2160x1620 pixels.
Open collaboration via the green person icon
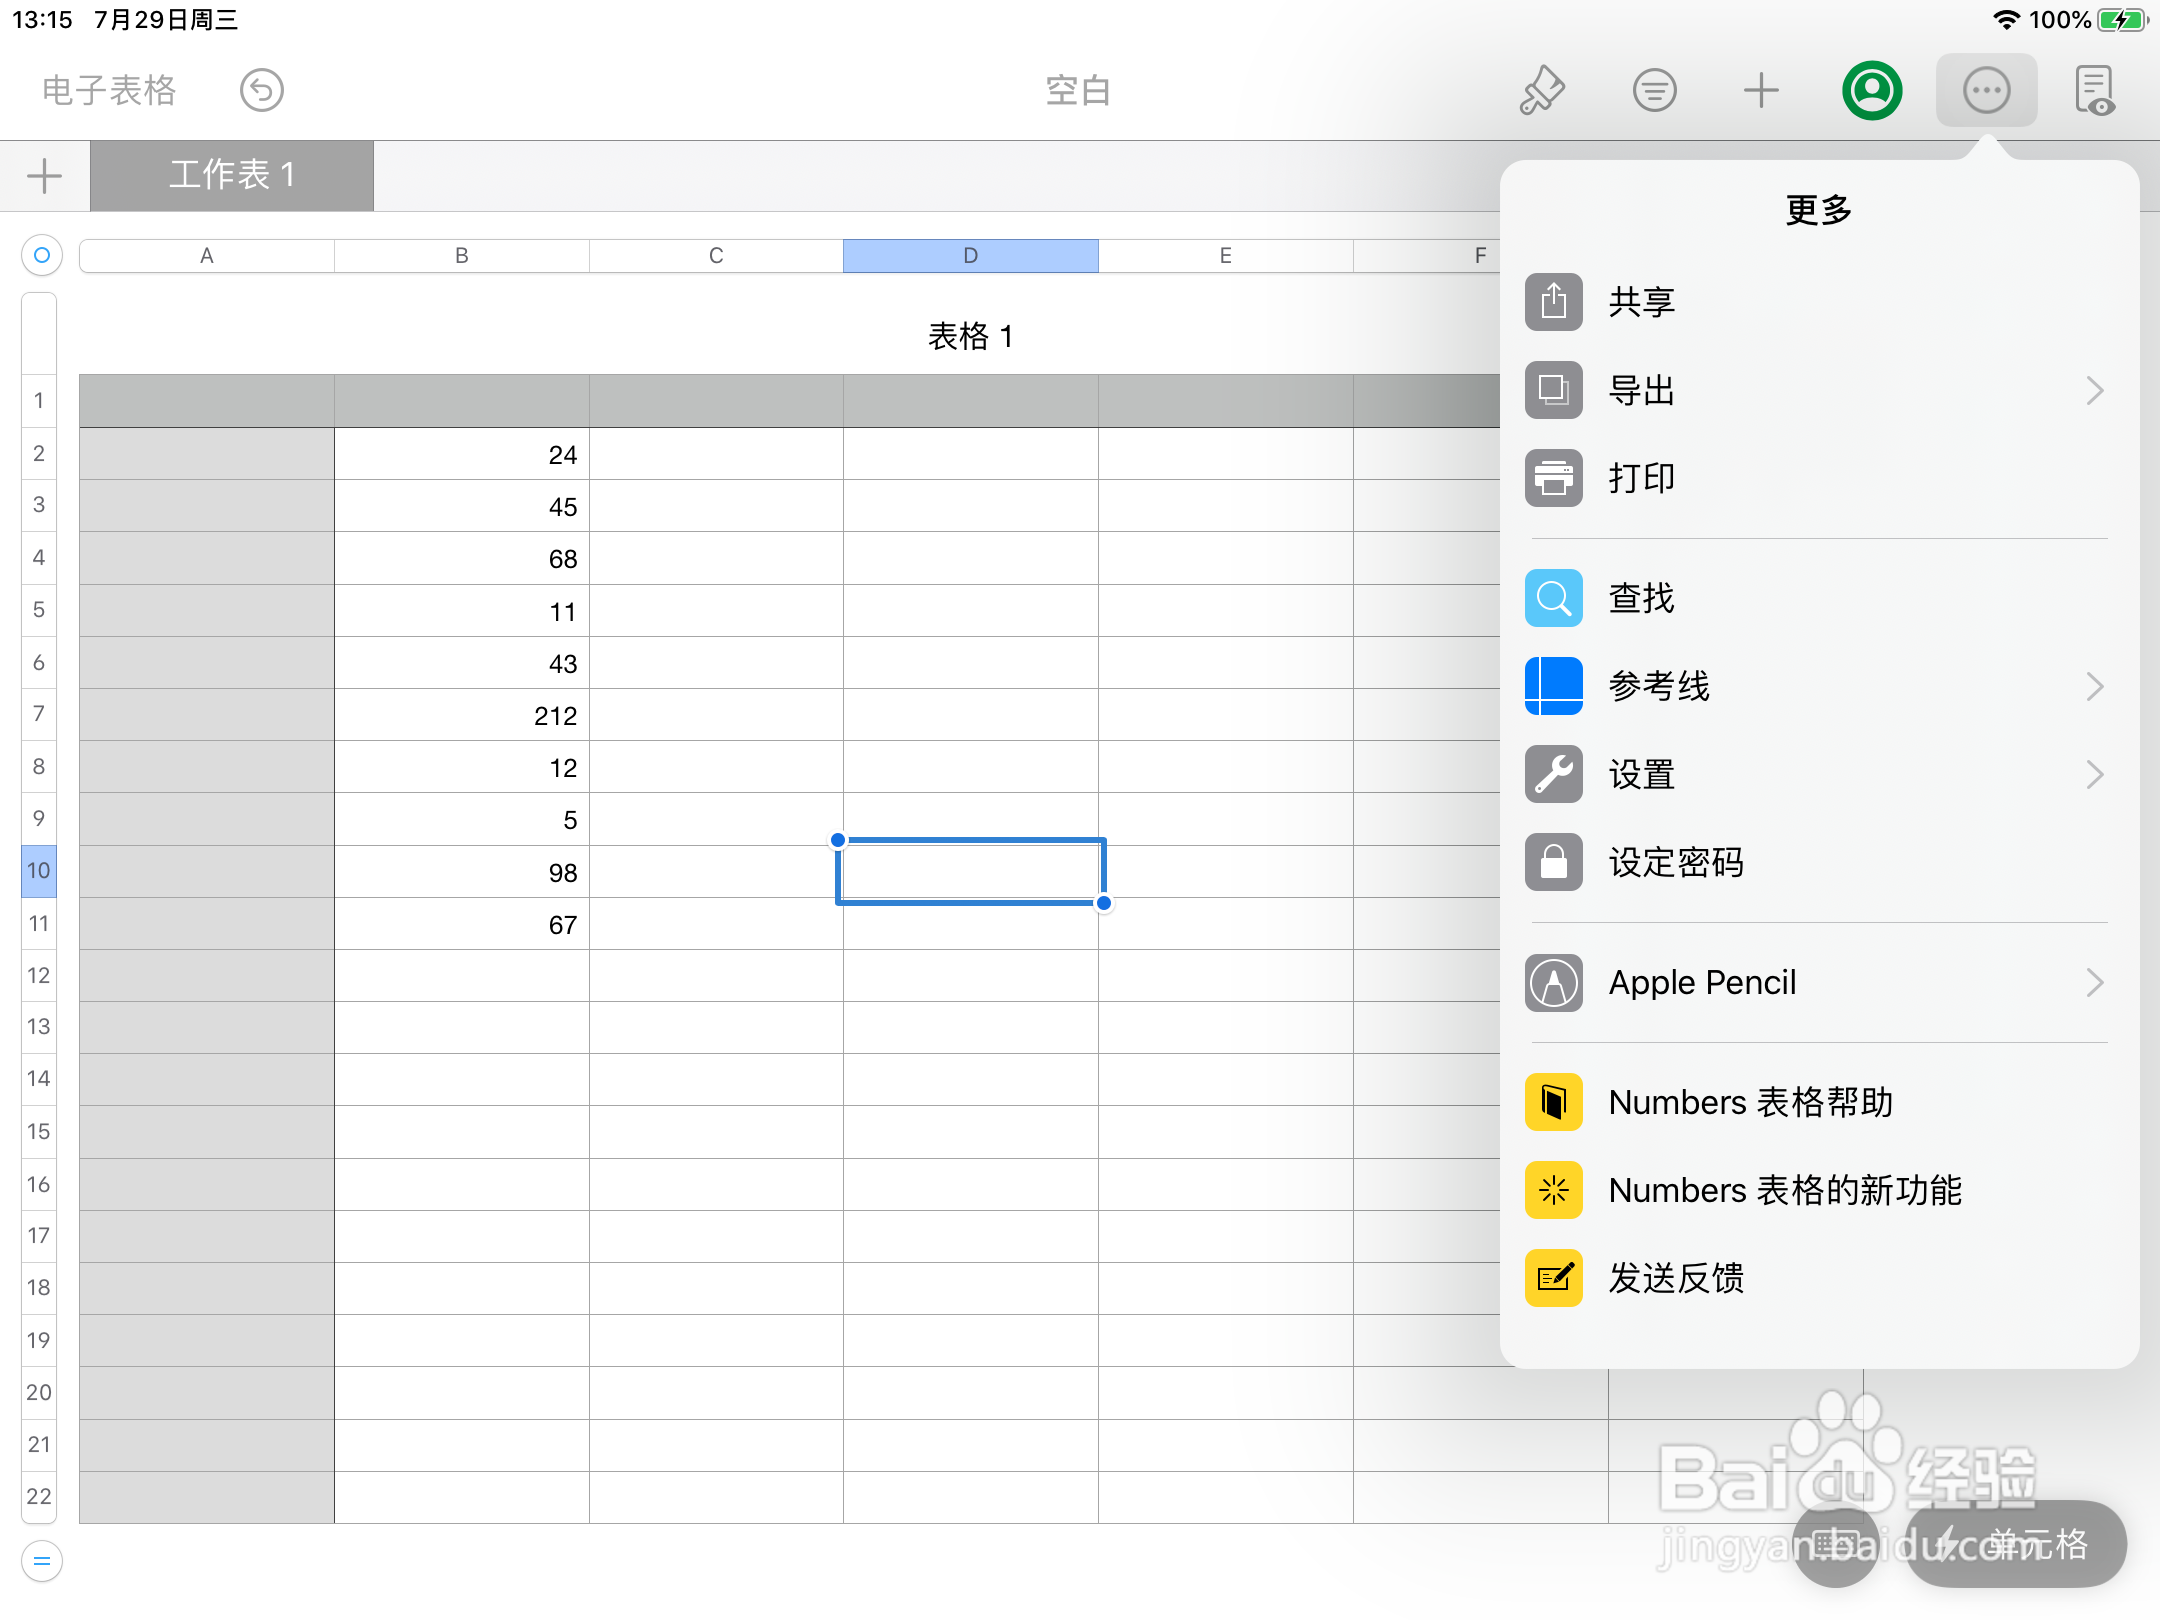pyautogui.click(x=1872, y=90)
